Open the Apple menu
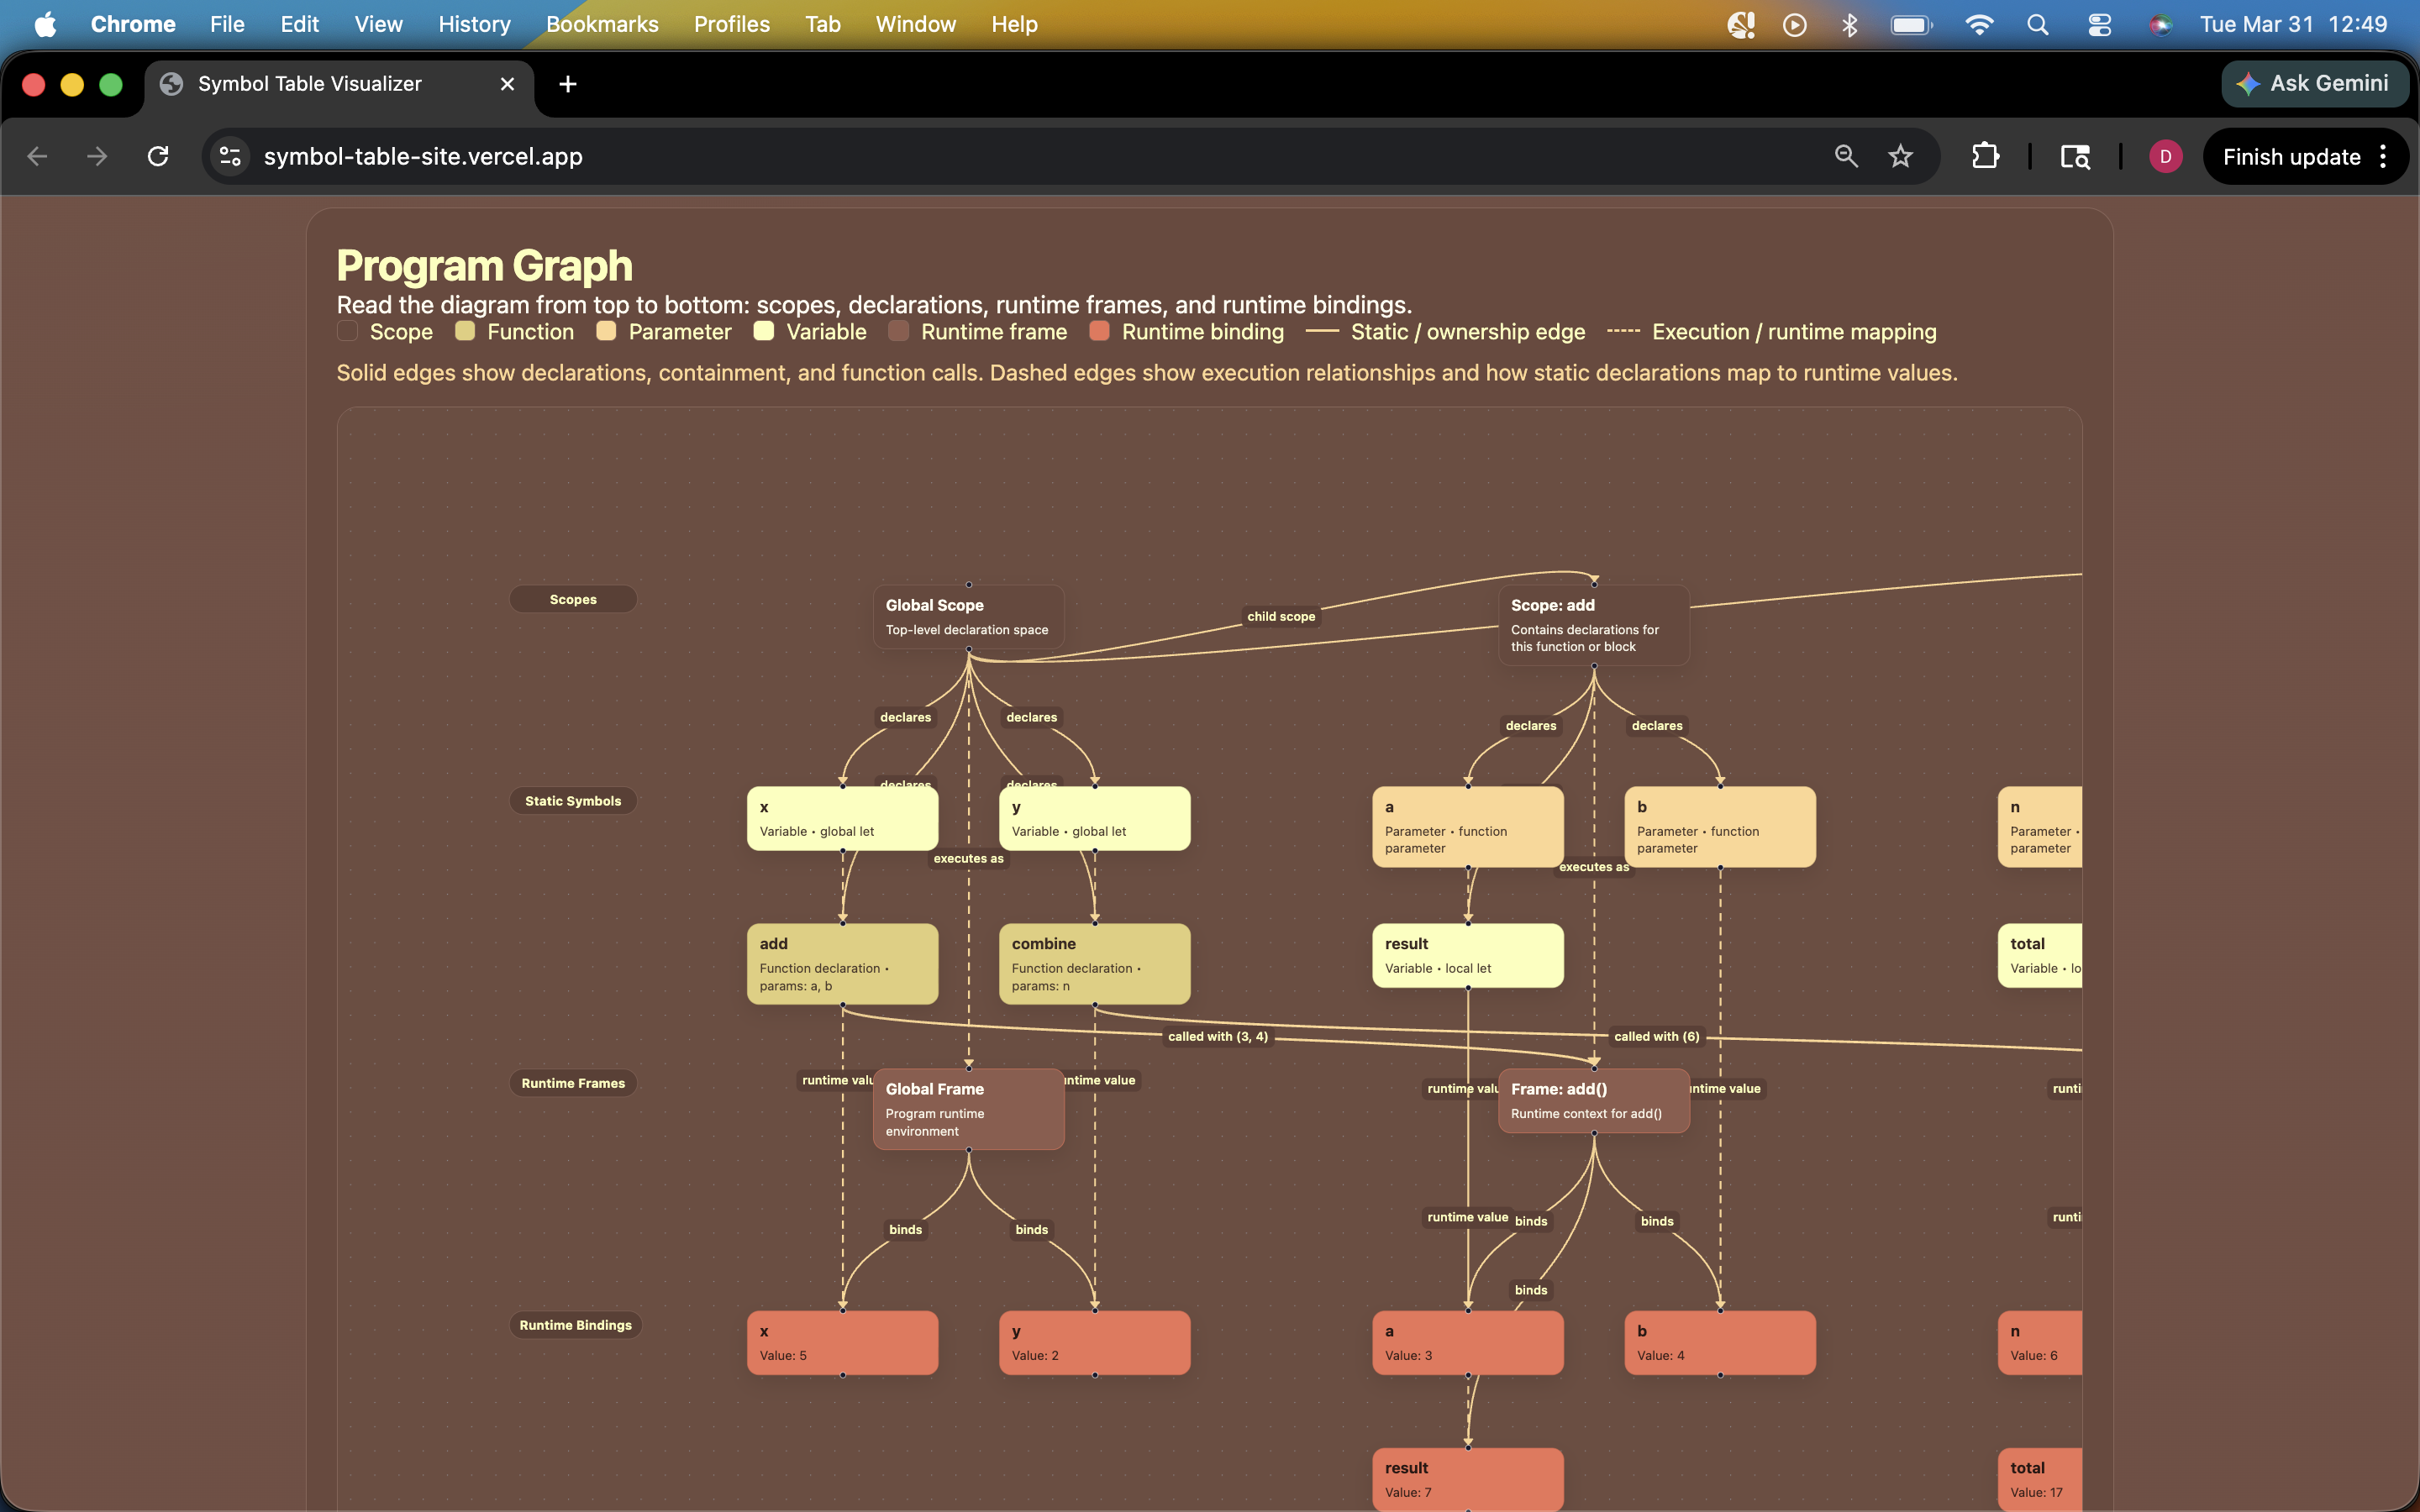This screenshot has width=2420, height=1512. point(45,24)
